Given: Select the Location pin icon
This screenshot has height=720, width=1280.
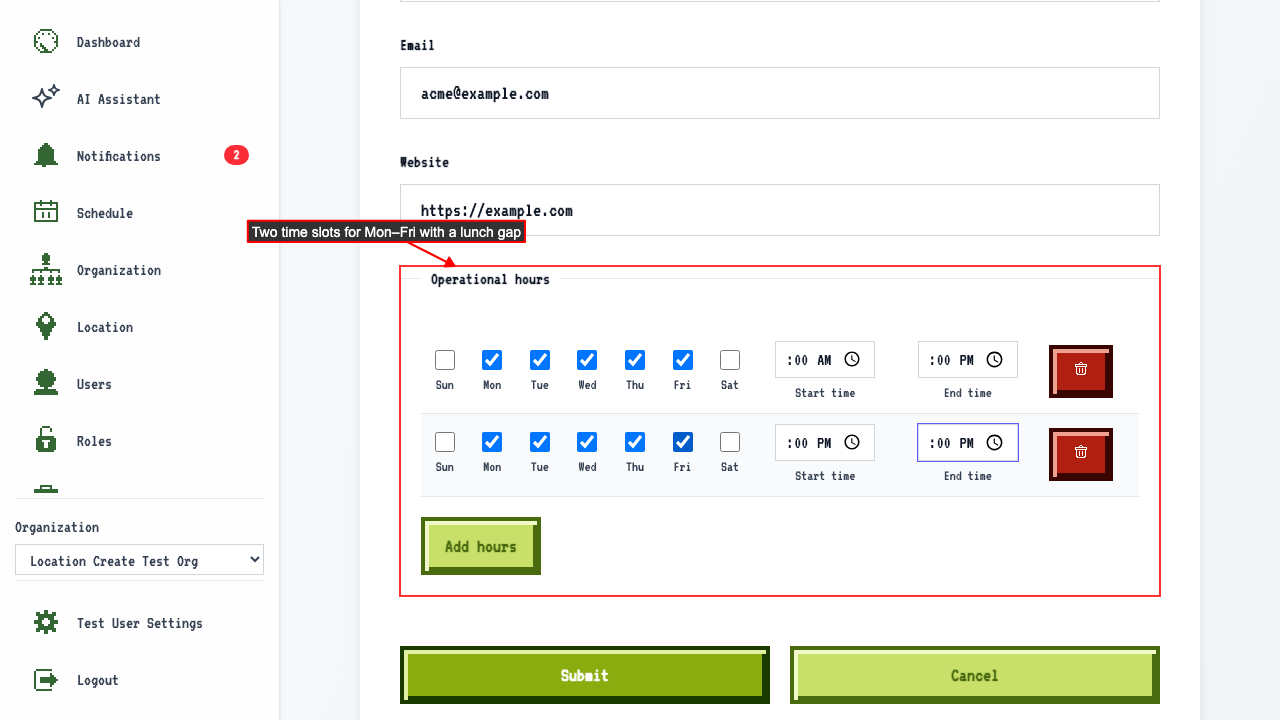Looking at the screenshot, I should [46, 326].
